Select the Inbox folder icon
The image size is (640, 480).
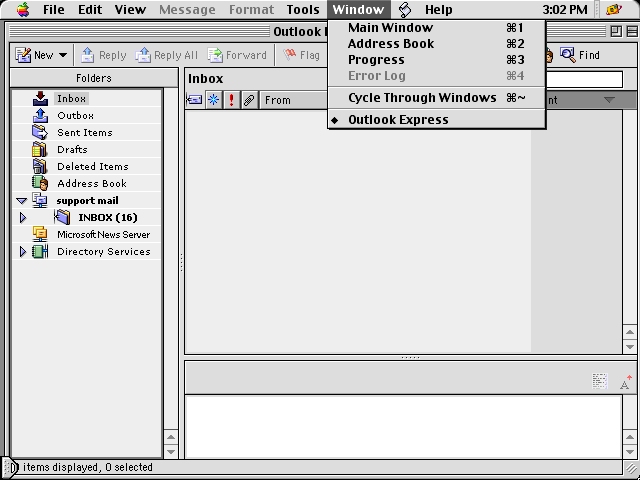click(40, 99)
